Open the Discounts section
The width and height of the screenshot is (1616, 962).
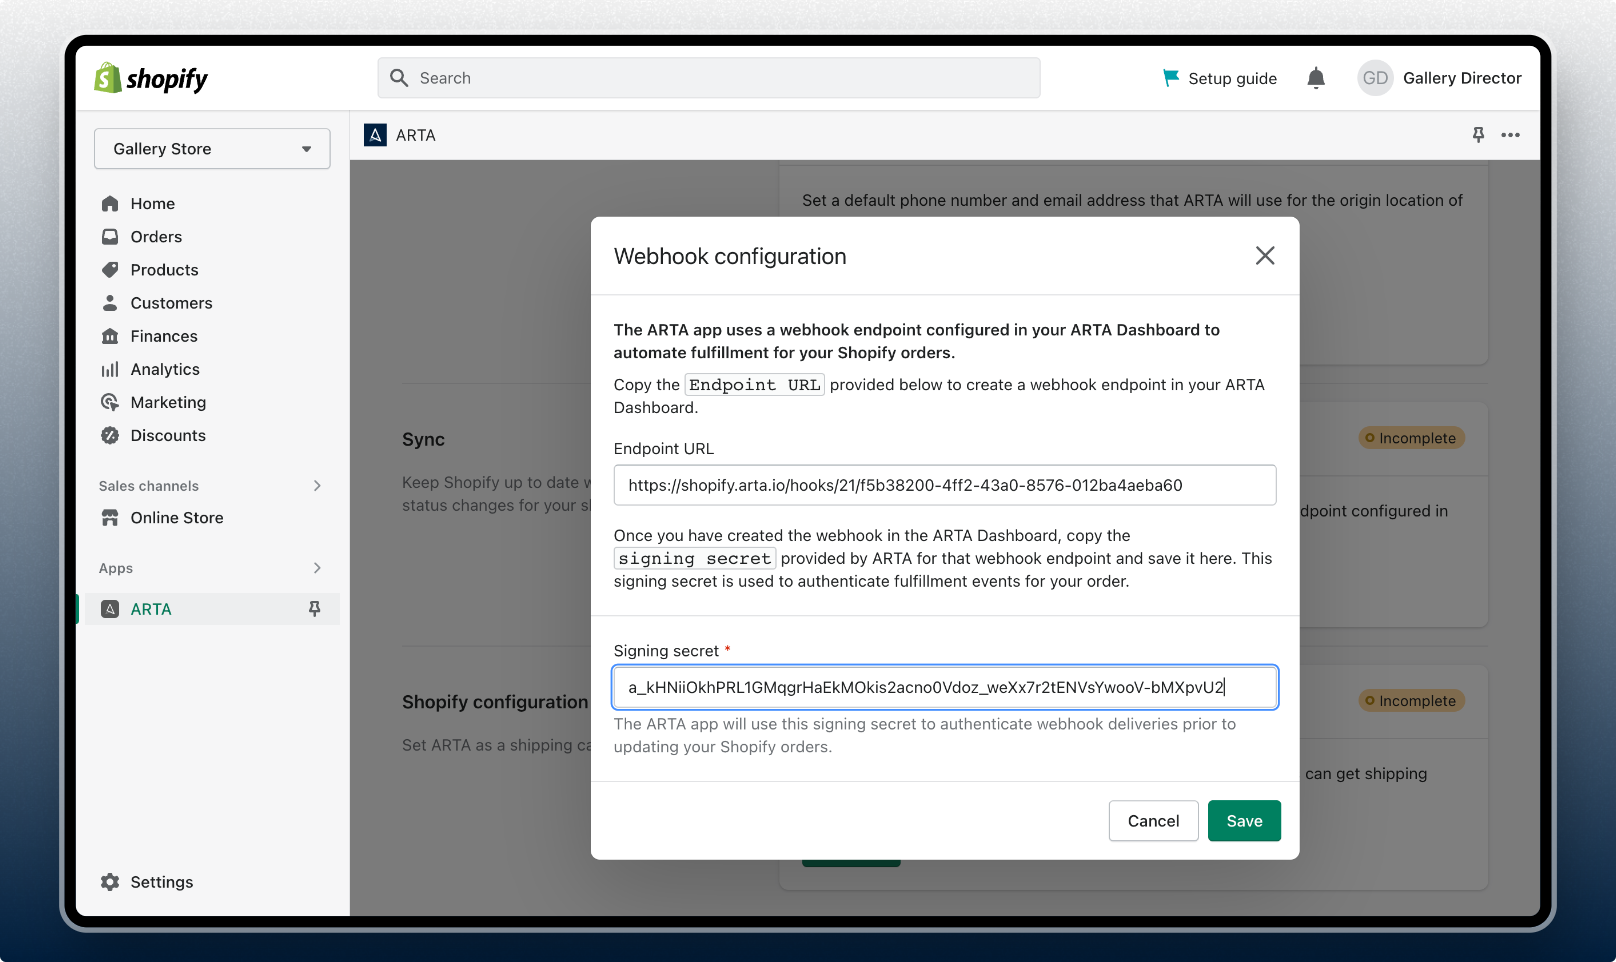(110, 435)
